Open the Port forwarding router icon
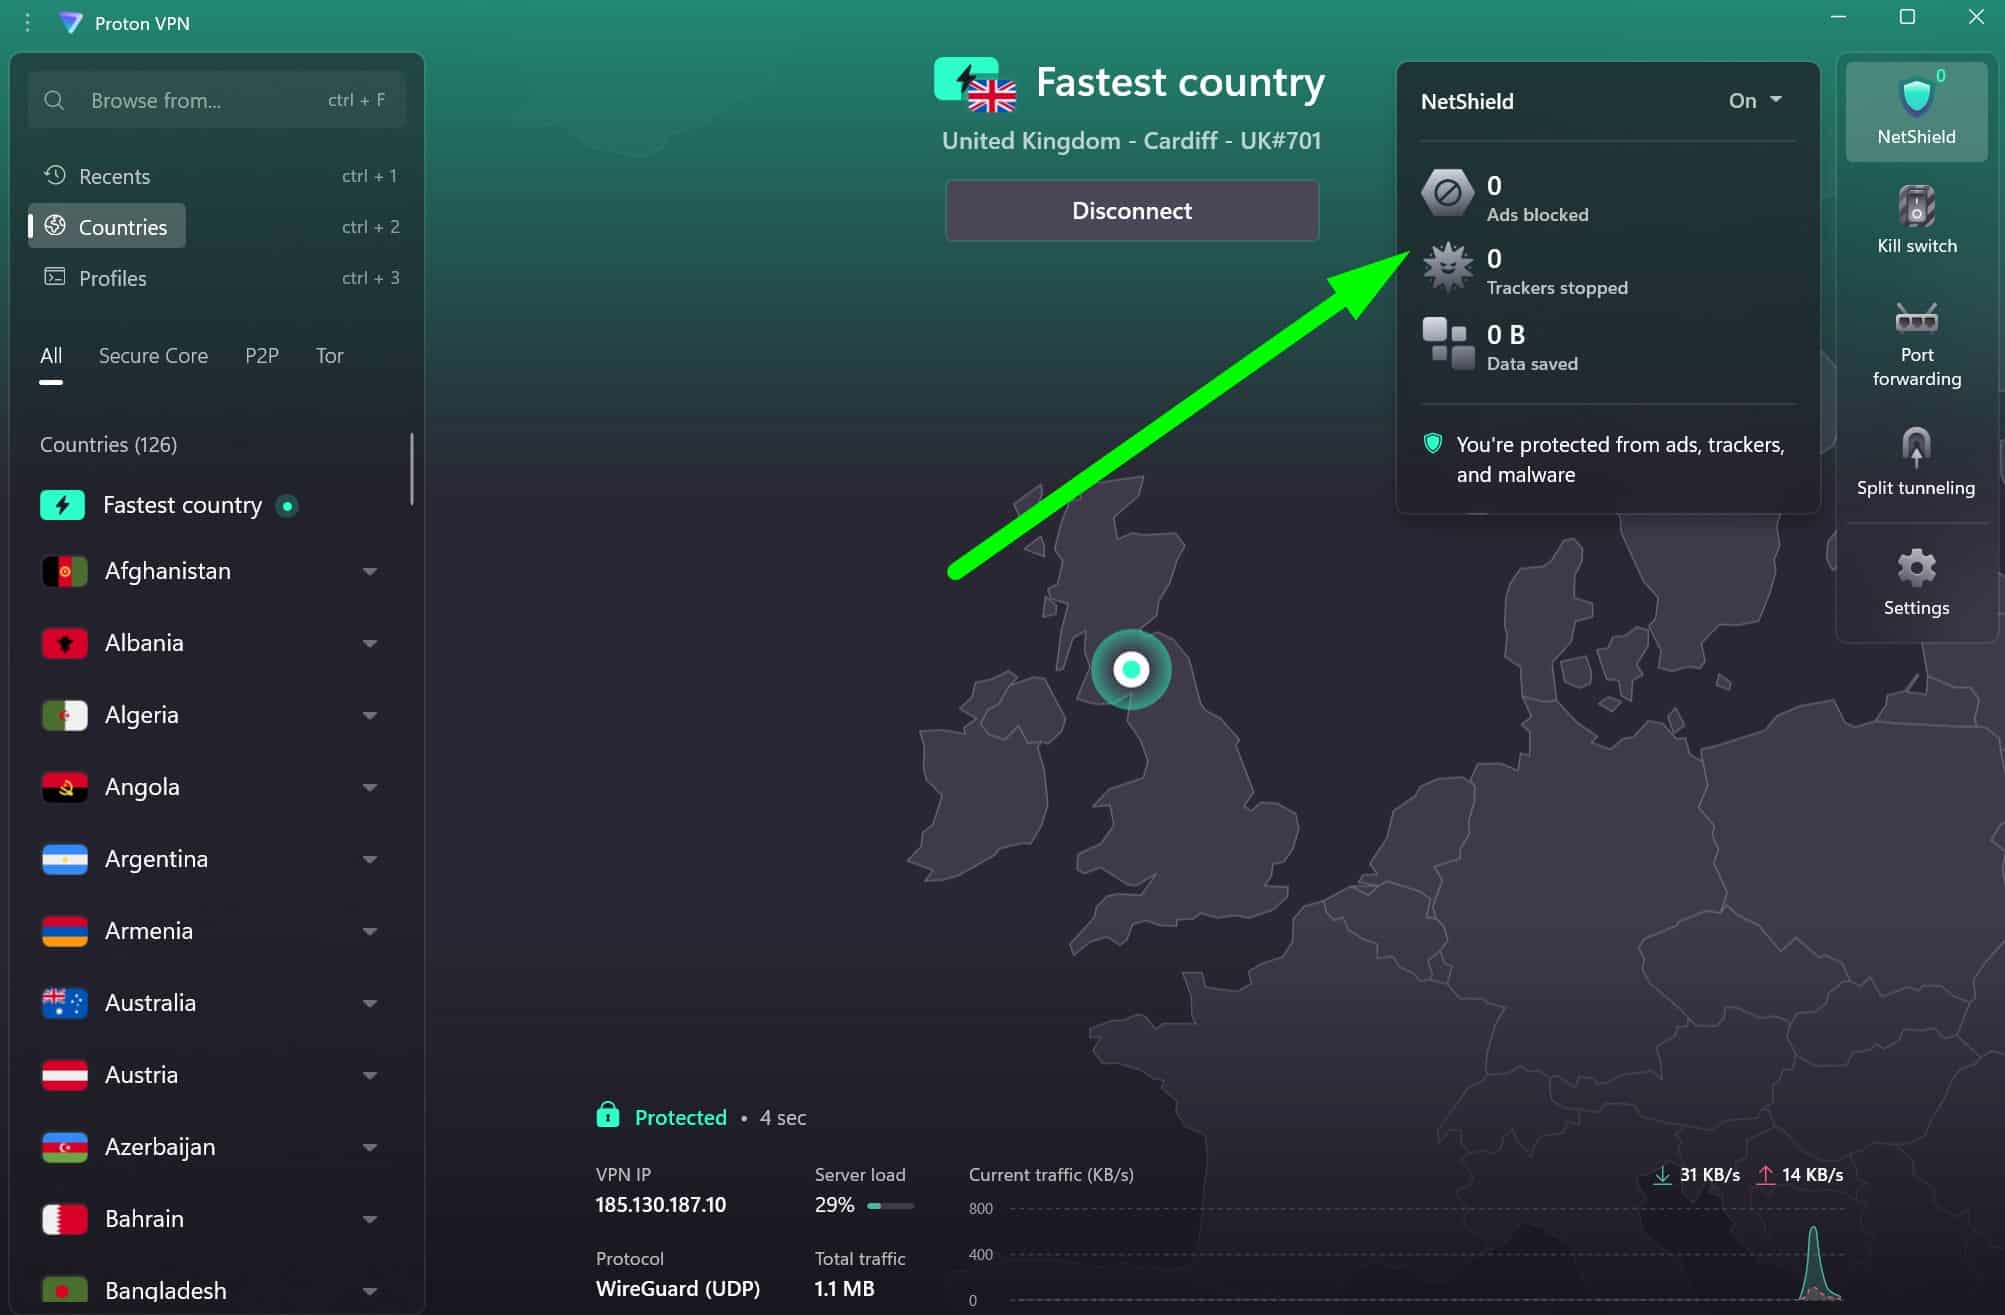Screen dimensions: 2005x1315 click(1916, 318)
